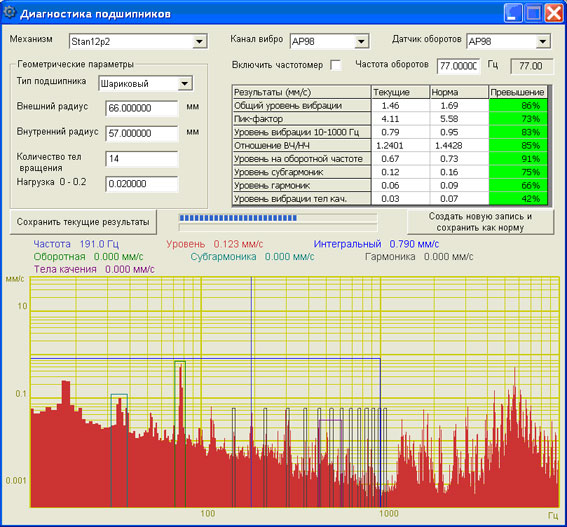Open the Механизм Stan12p2 dropdown

[199, 42]
